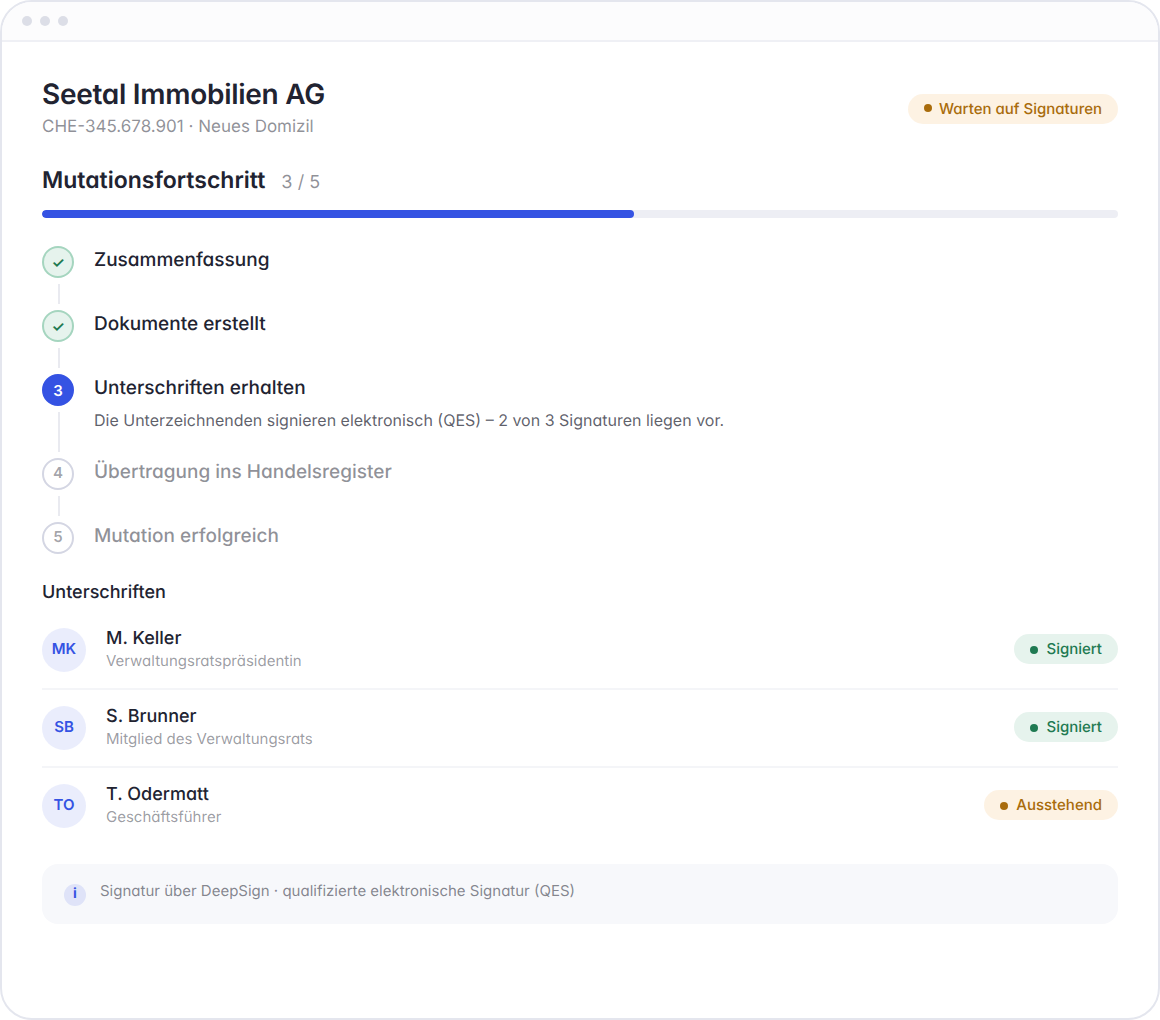Click the CHE-345.678.901 · Neues Domizil subtitle
1160x1020 pixels.
coord(178,126)
